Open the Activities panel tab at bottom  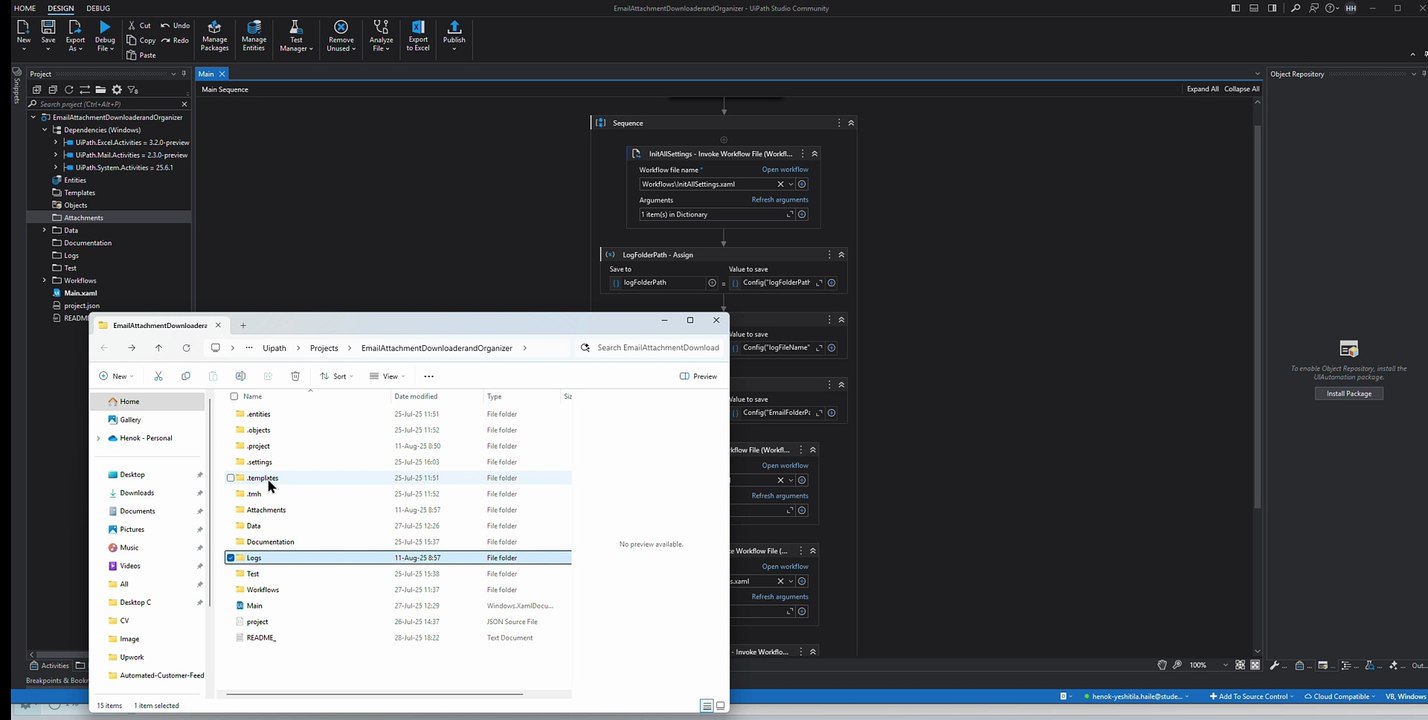click(x=49, y=665)
